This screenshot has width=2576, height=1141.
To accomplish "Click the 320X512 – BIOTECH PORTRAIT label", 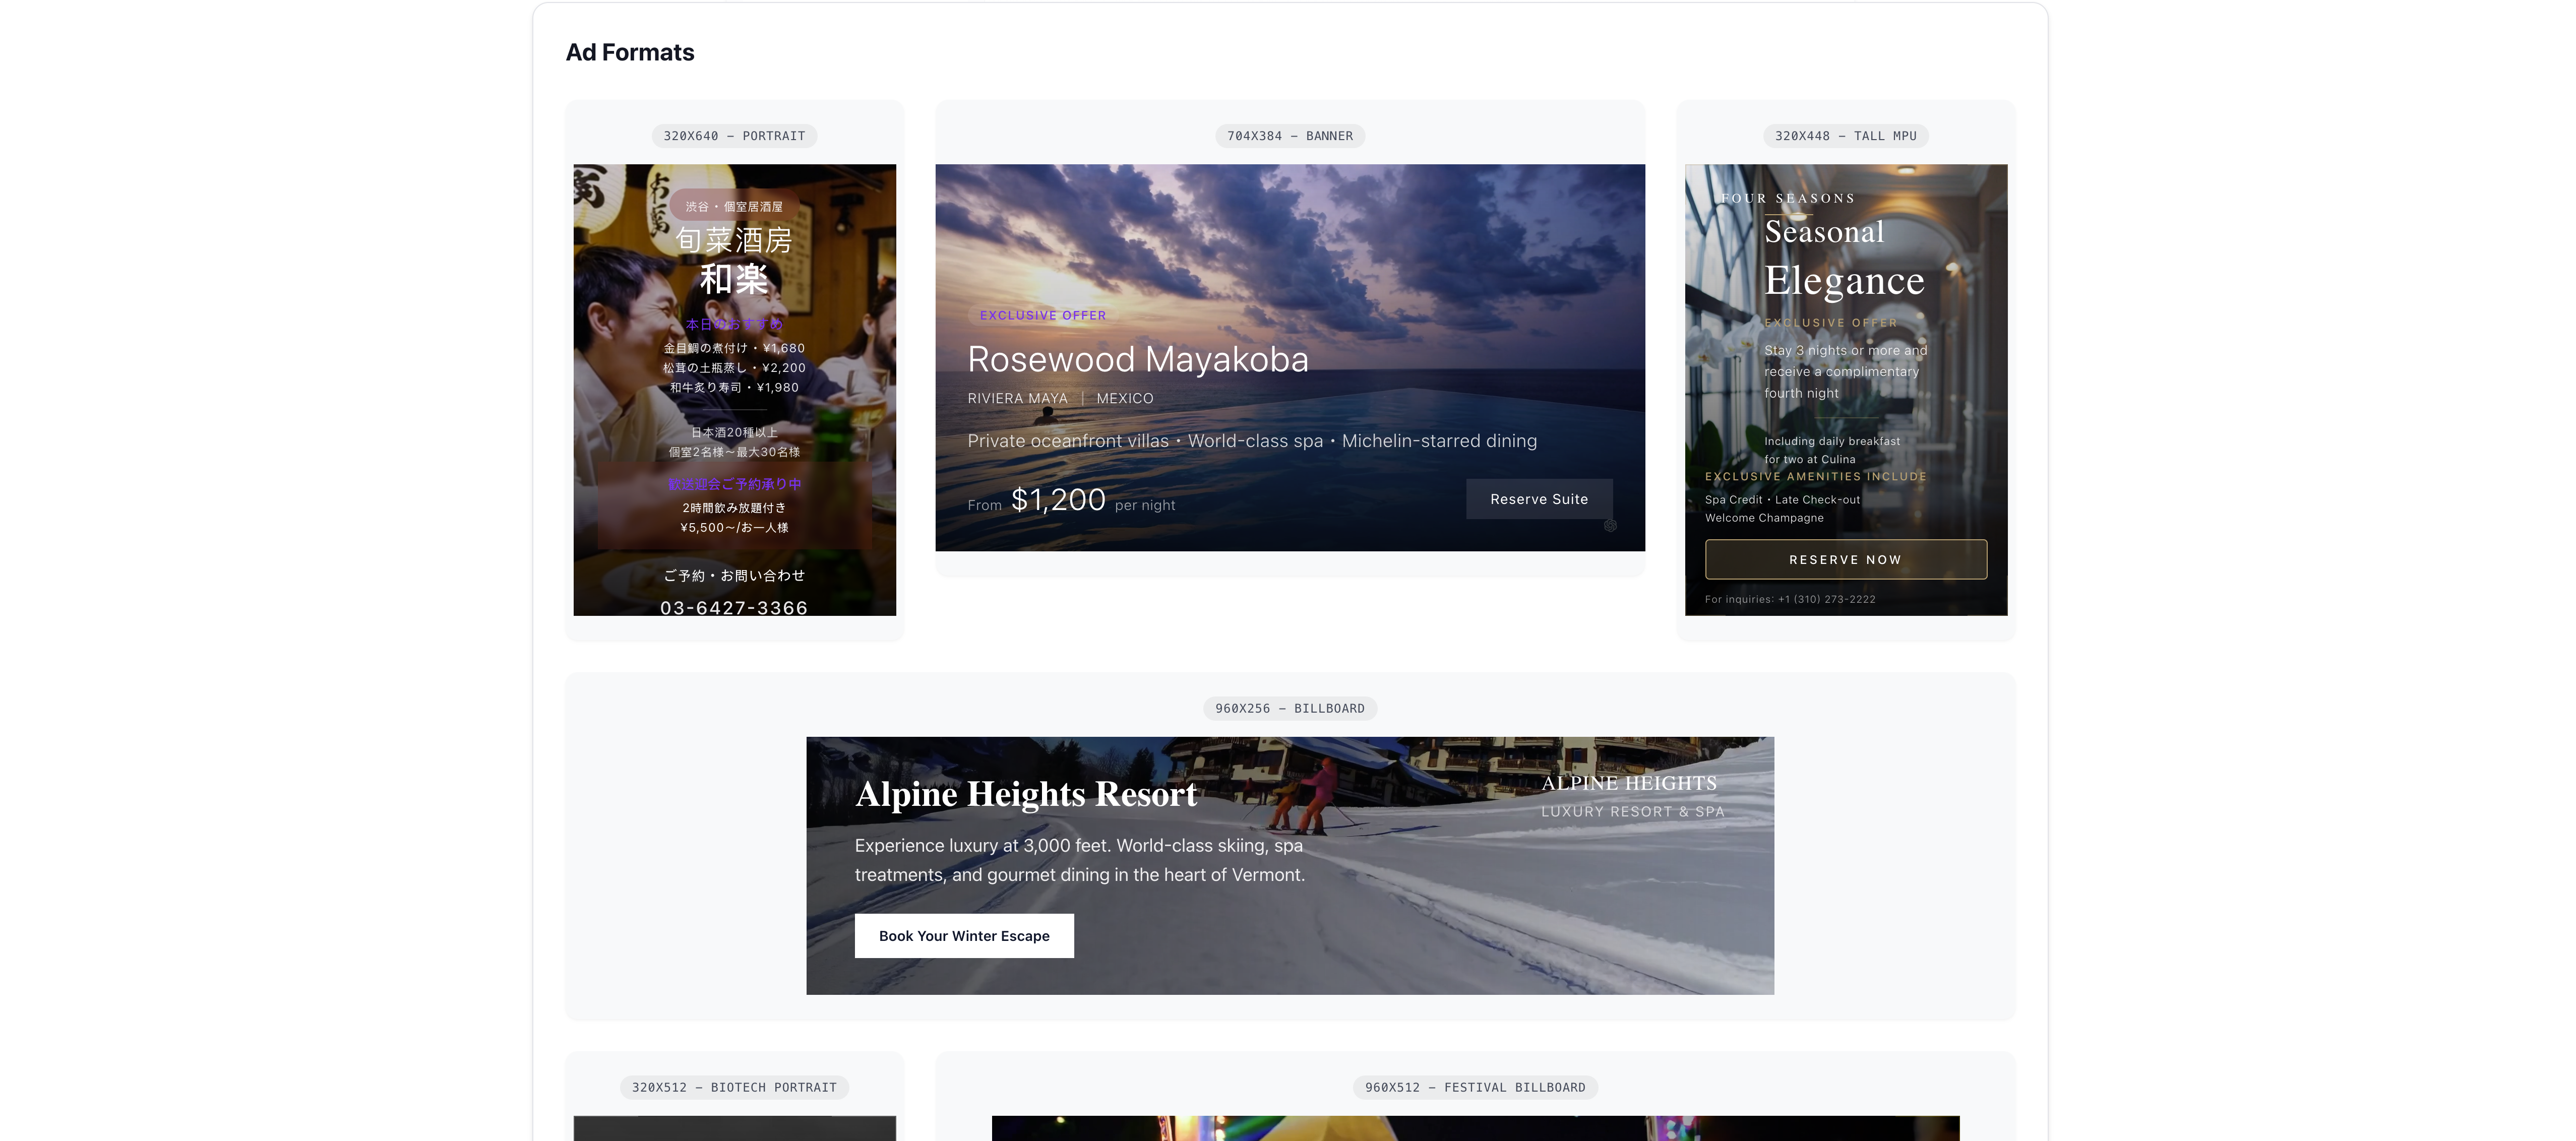I will click(x=734, y=1087).
